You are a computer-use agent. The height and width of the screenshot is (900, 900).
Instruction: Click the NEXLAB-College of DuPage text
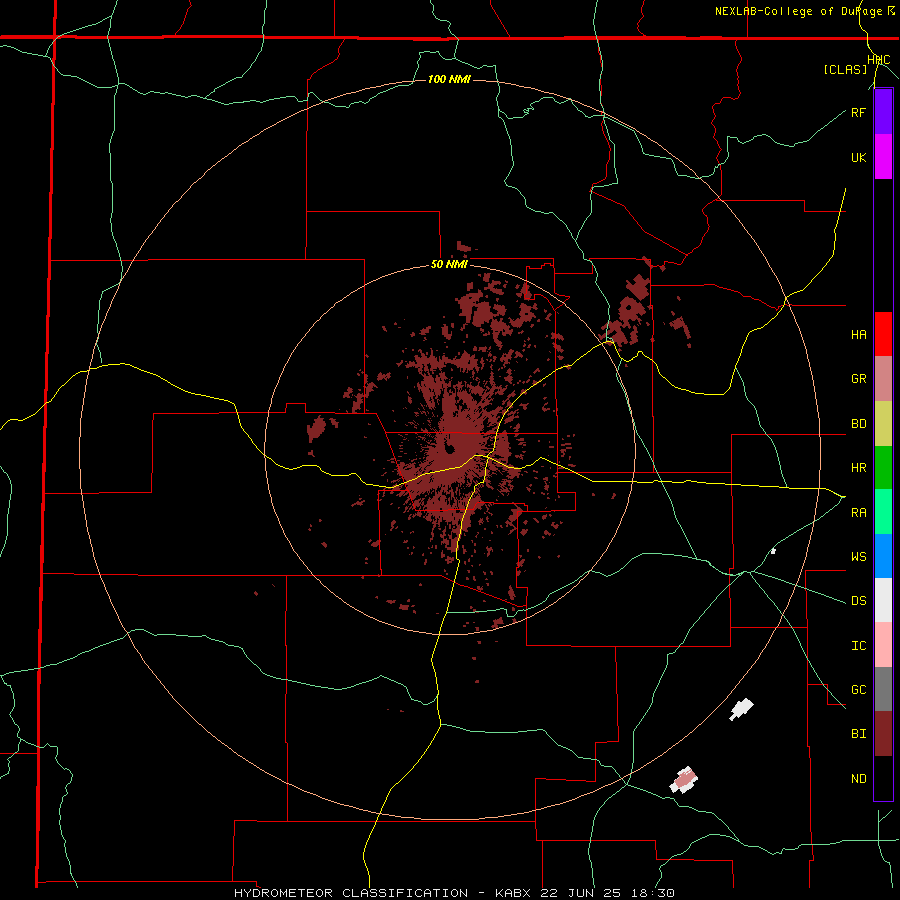[798, 11]
